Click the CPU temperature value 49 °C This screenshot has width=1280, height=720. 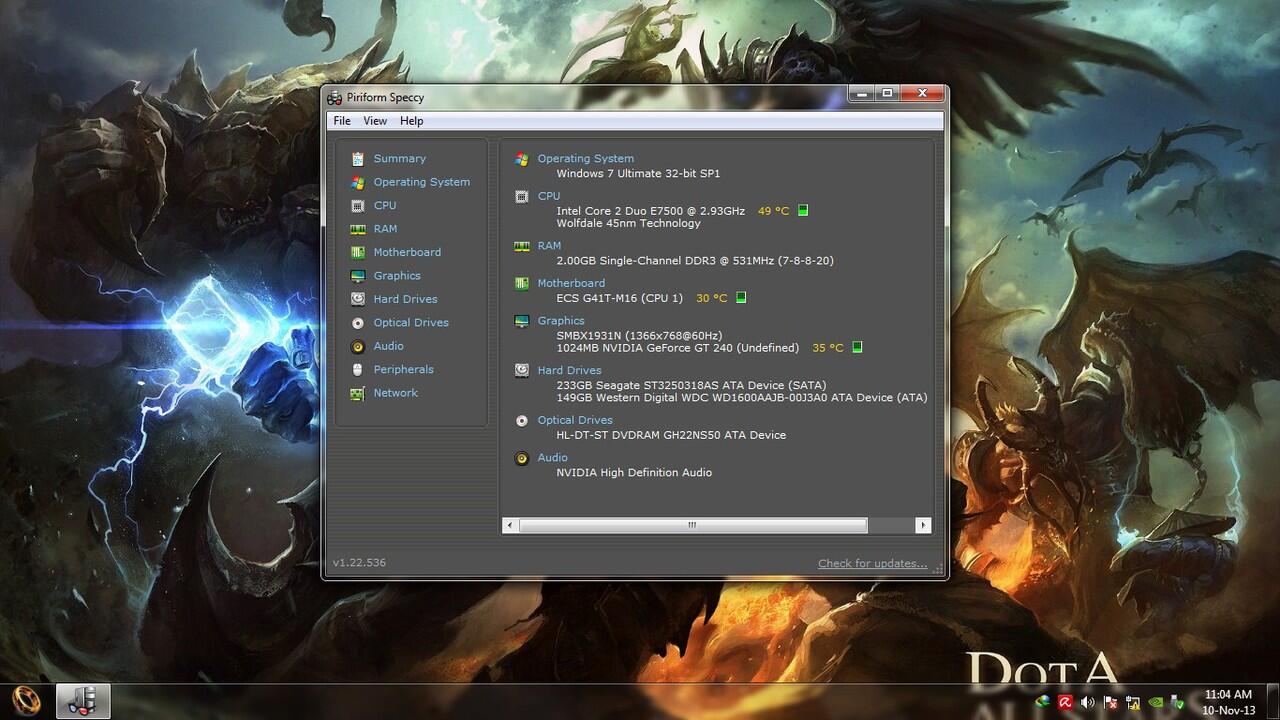tap(773, 211)
